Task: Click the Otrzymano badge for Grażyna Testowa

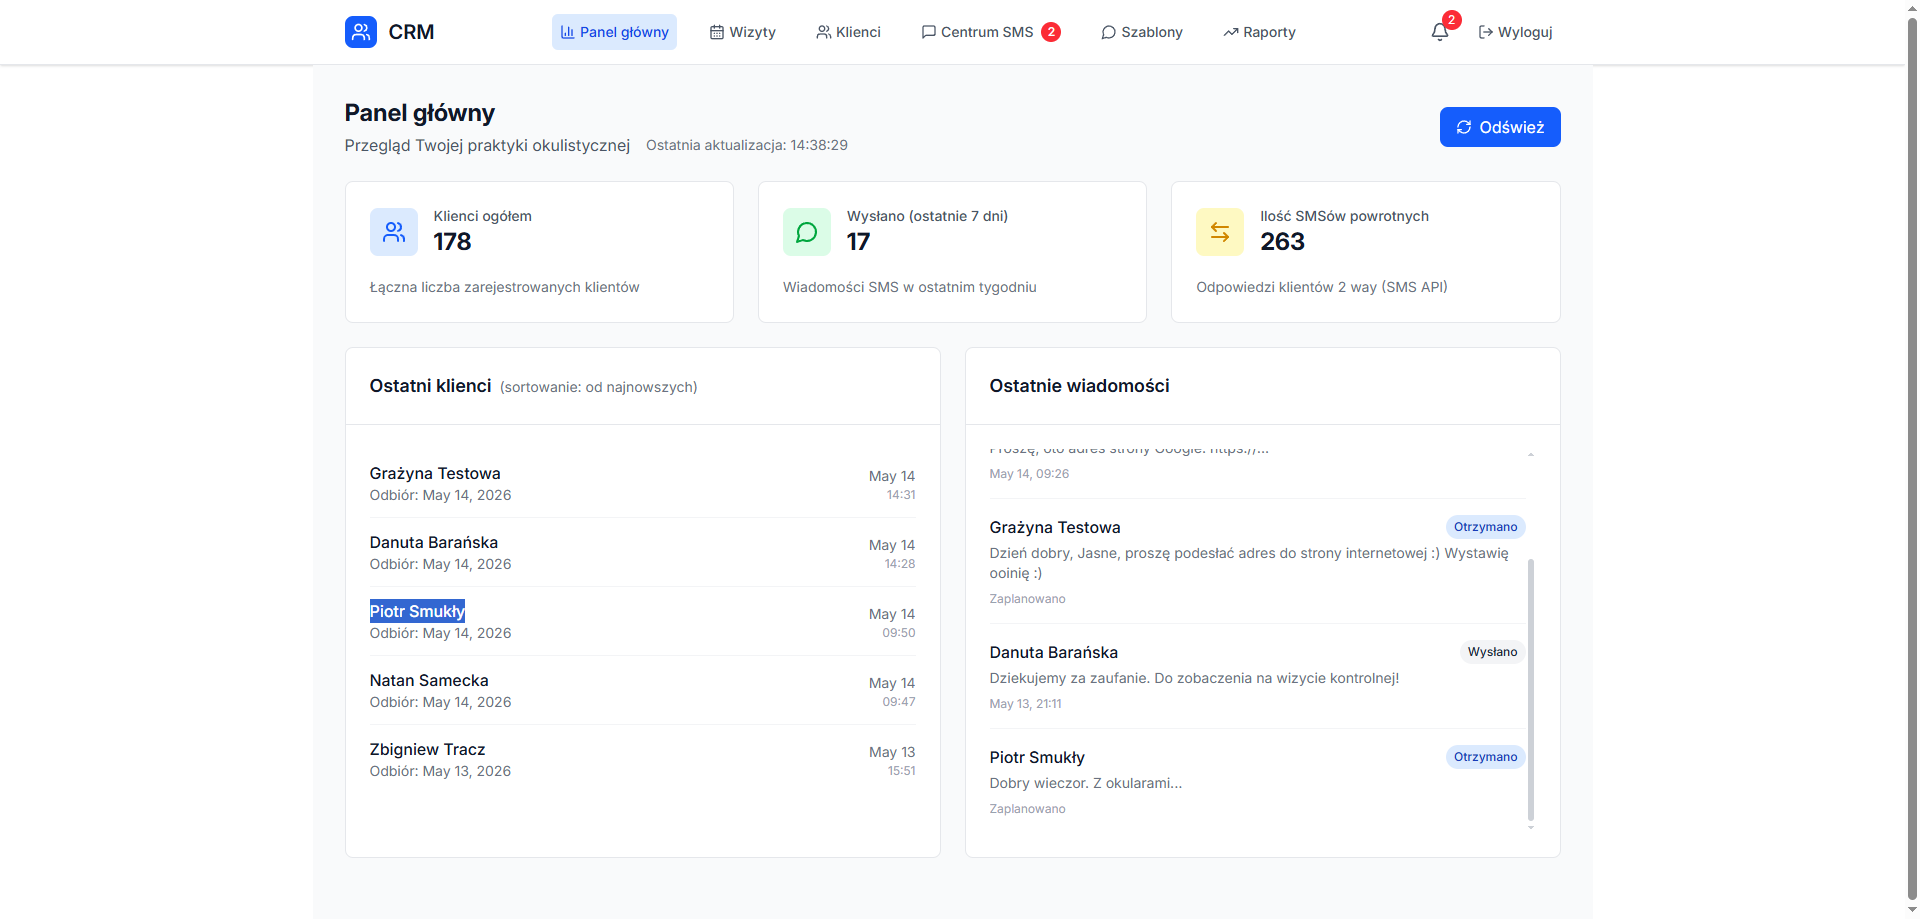Action: (x=1485, y=527)
